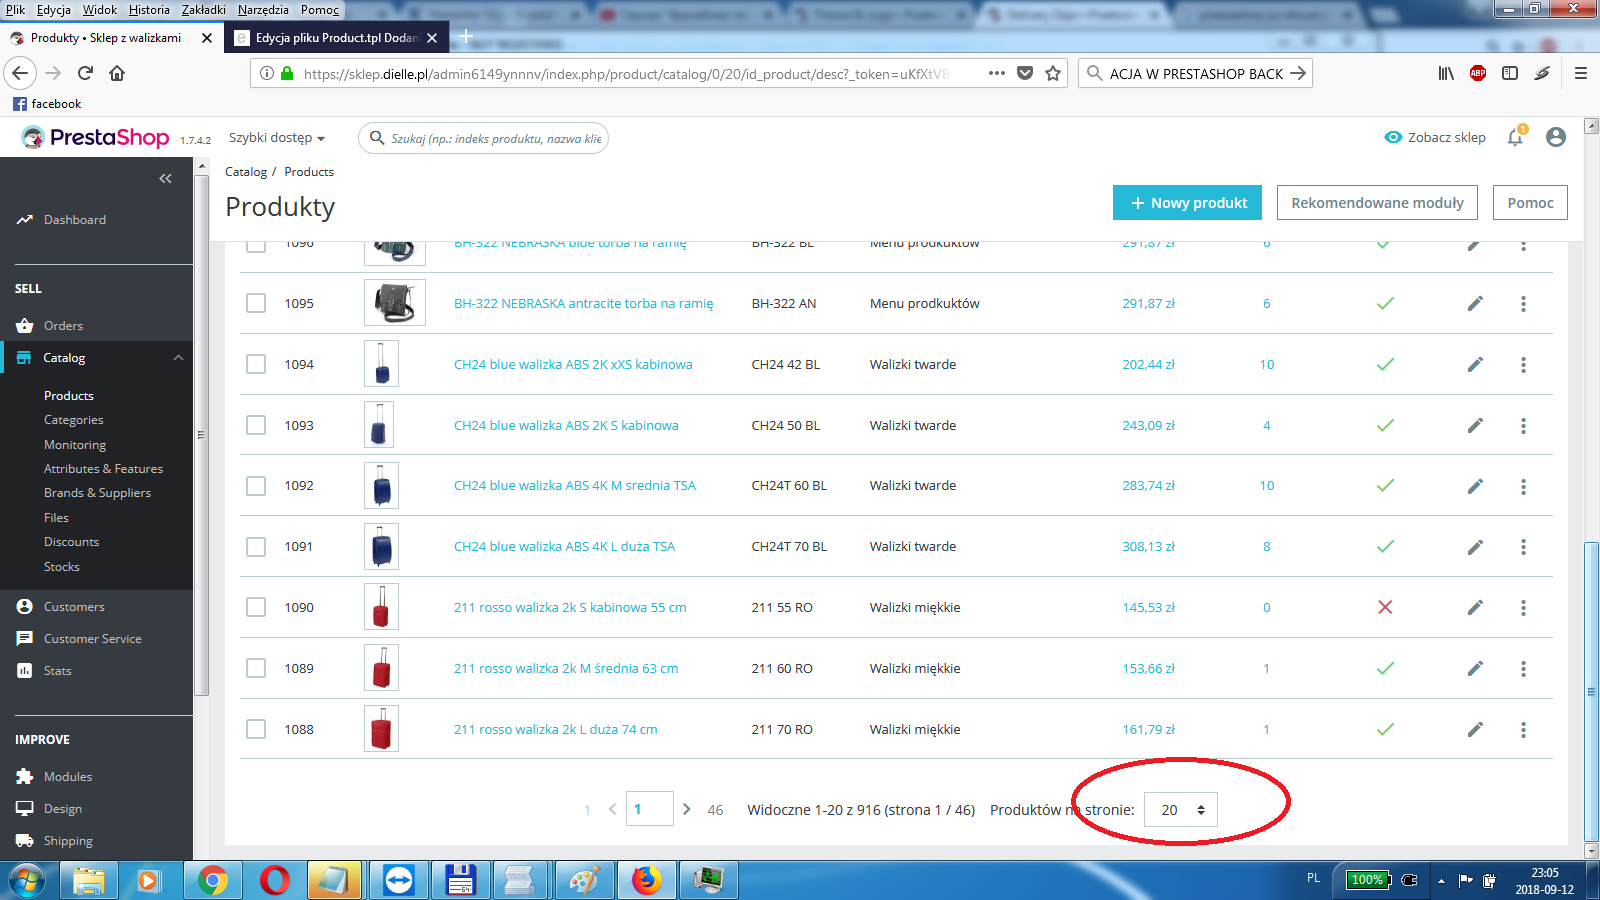Click the sidebar scrollbar thumb

[201, 435]
